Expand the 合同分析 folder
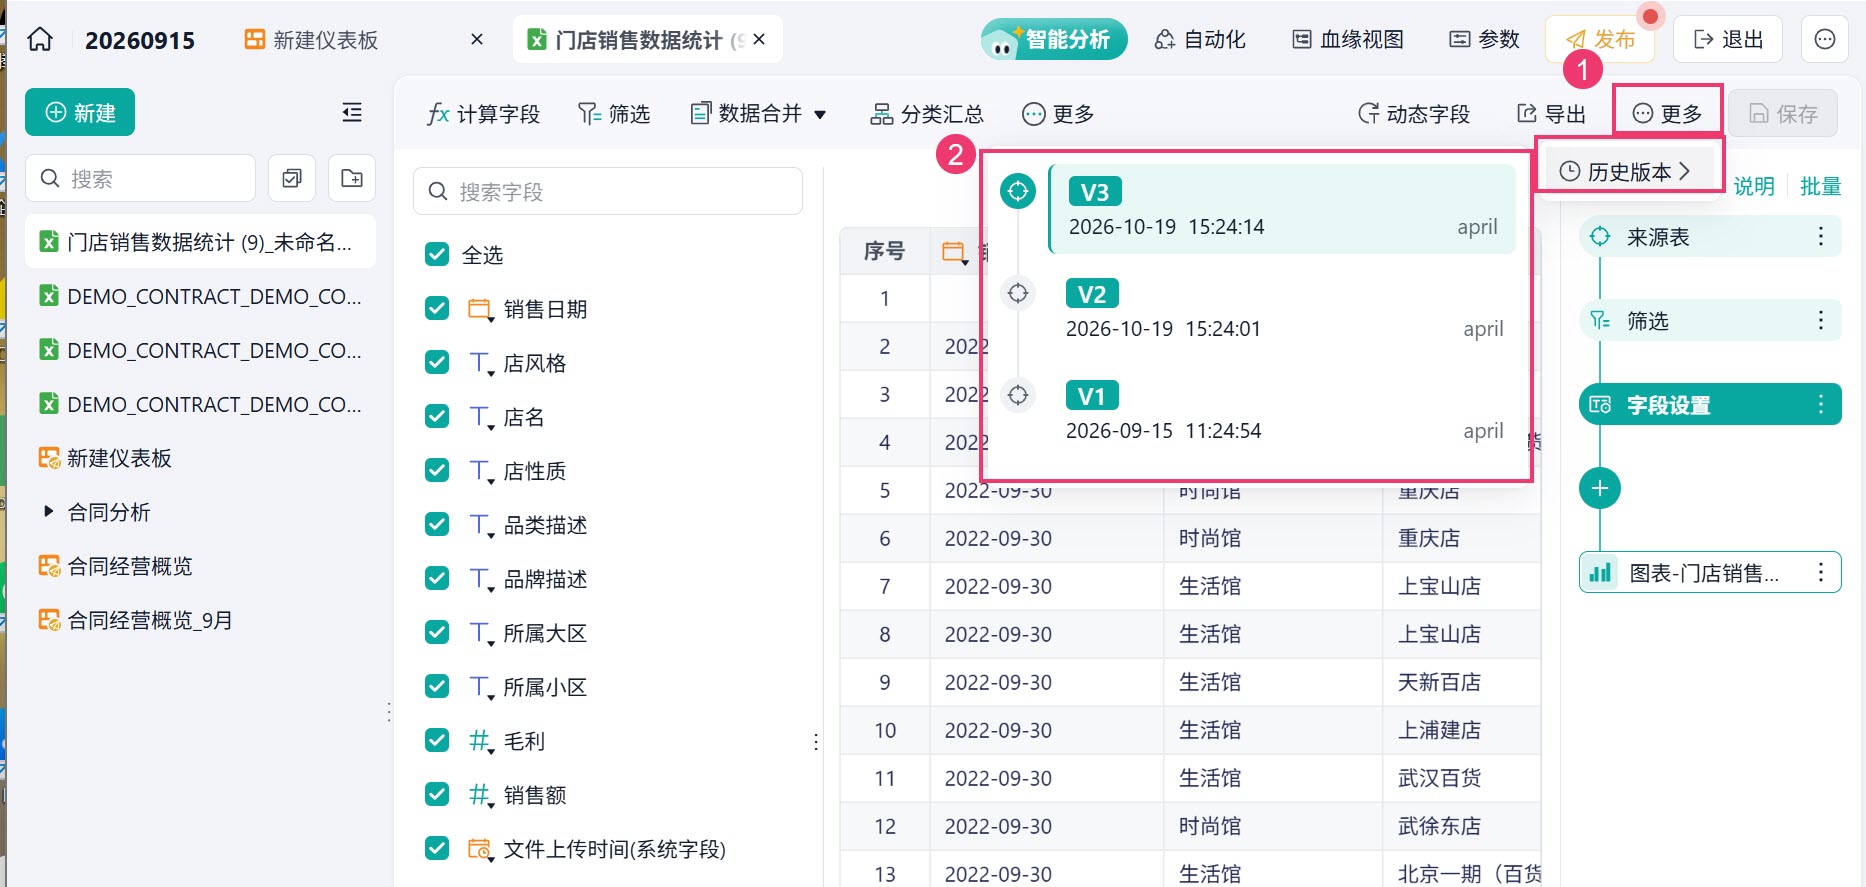Viewport: 1866px width, 887px height. [48, 511]
